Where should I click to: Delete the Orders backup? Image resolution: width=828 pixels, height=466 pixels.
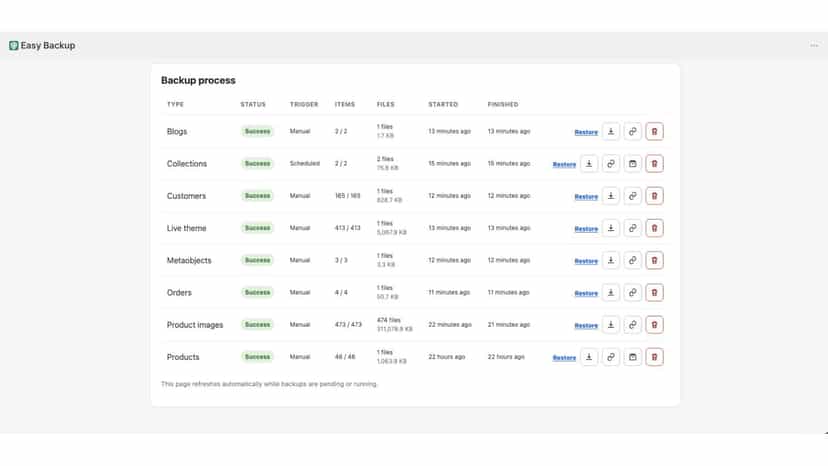pos(654,293)
